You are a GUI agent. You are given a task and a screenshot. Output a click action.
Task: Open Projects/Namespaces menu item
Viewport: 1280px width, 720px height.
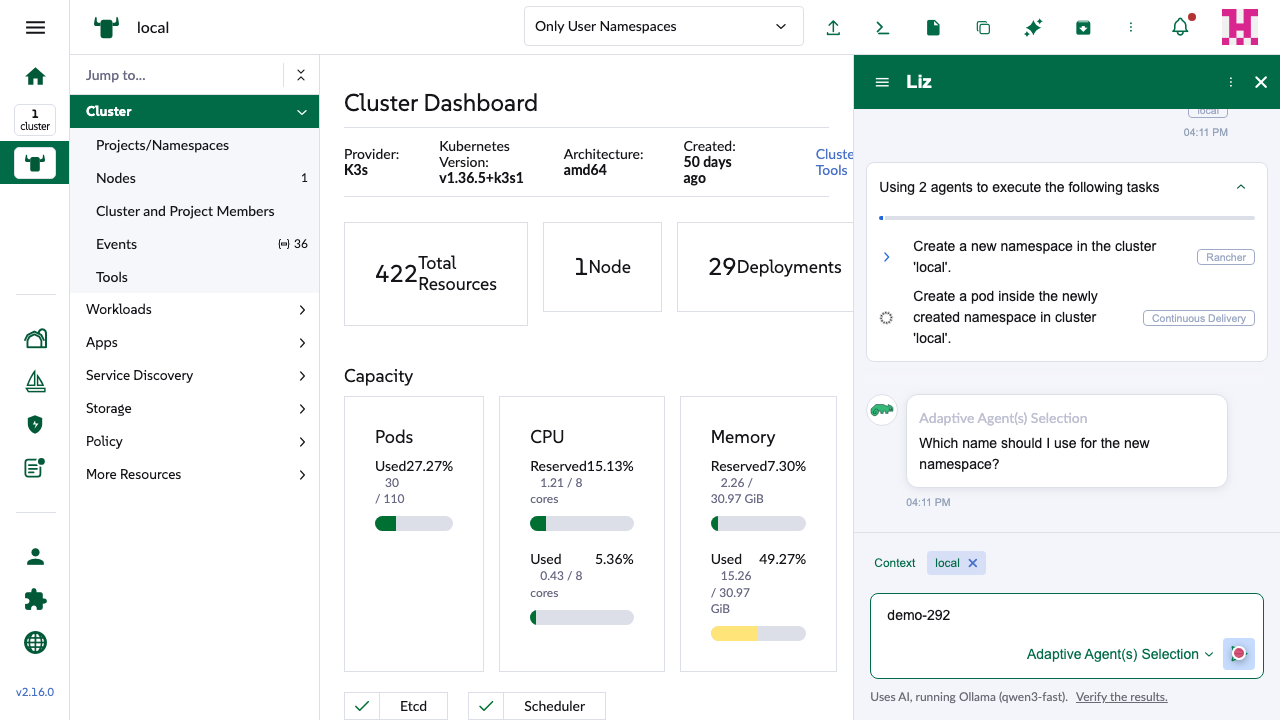tap(195, 145)
